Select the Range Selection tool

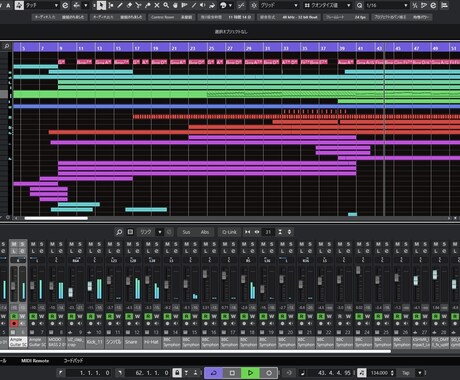click(x=111, y=5)
